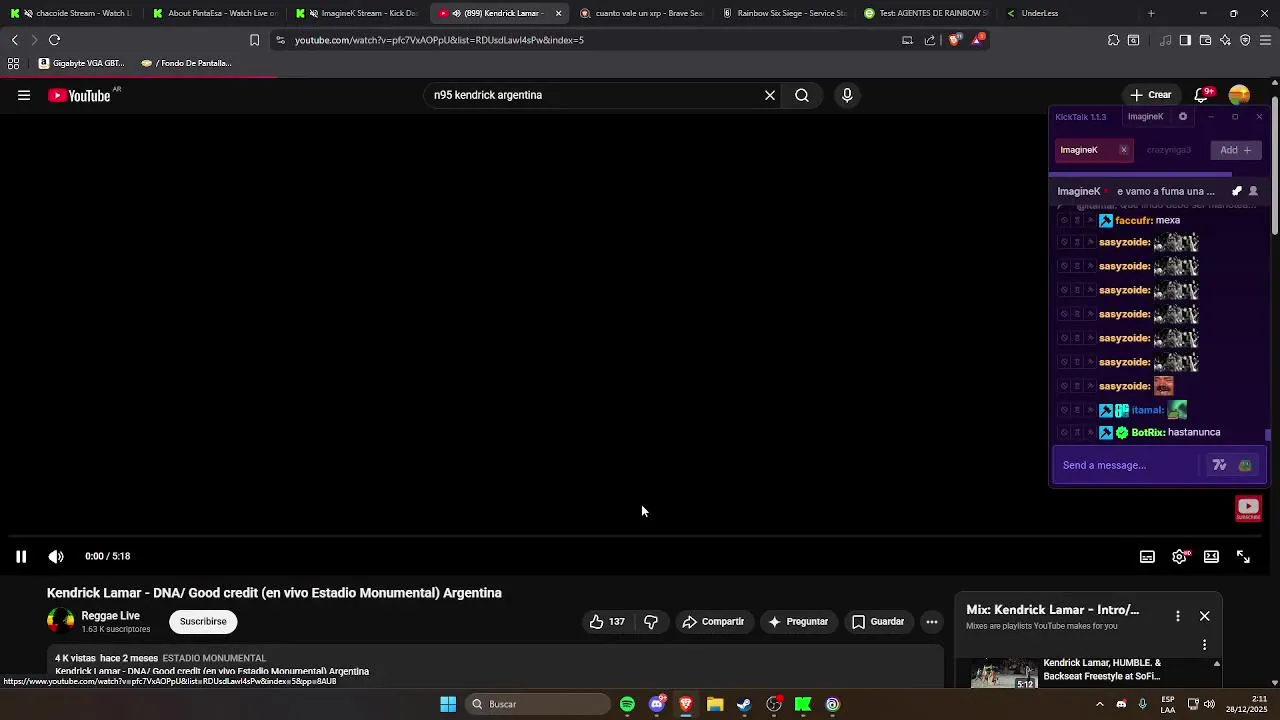This screenshot has height=720, width=1280.
Task: Bookmark this page icon
Action: click(x=254, y=40)
